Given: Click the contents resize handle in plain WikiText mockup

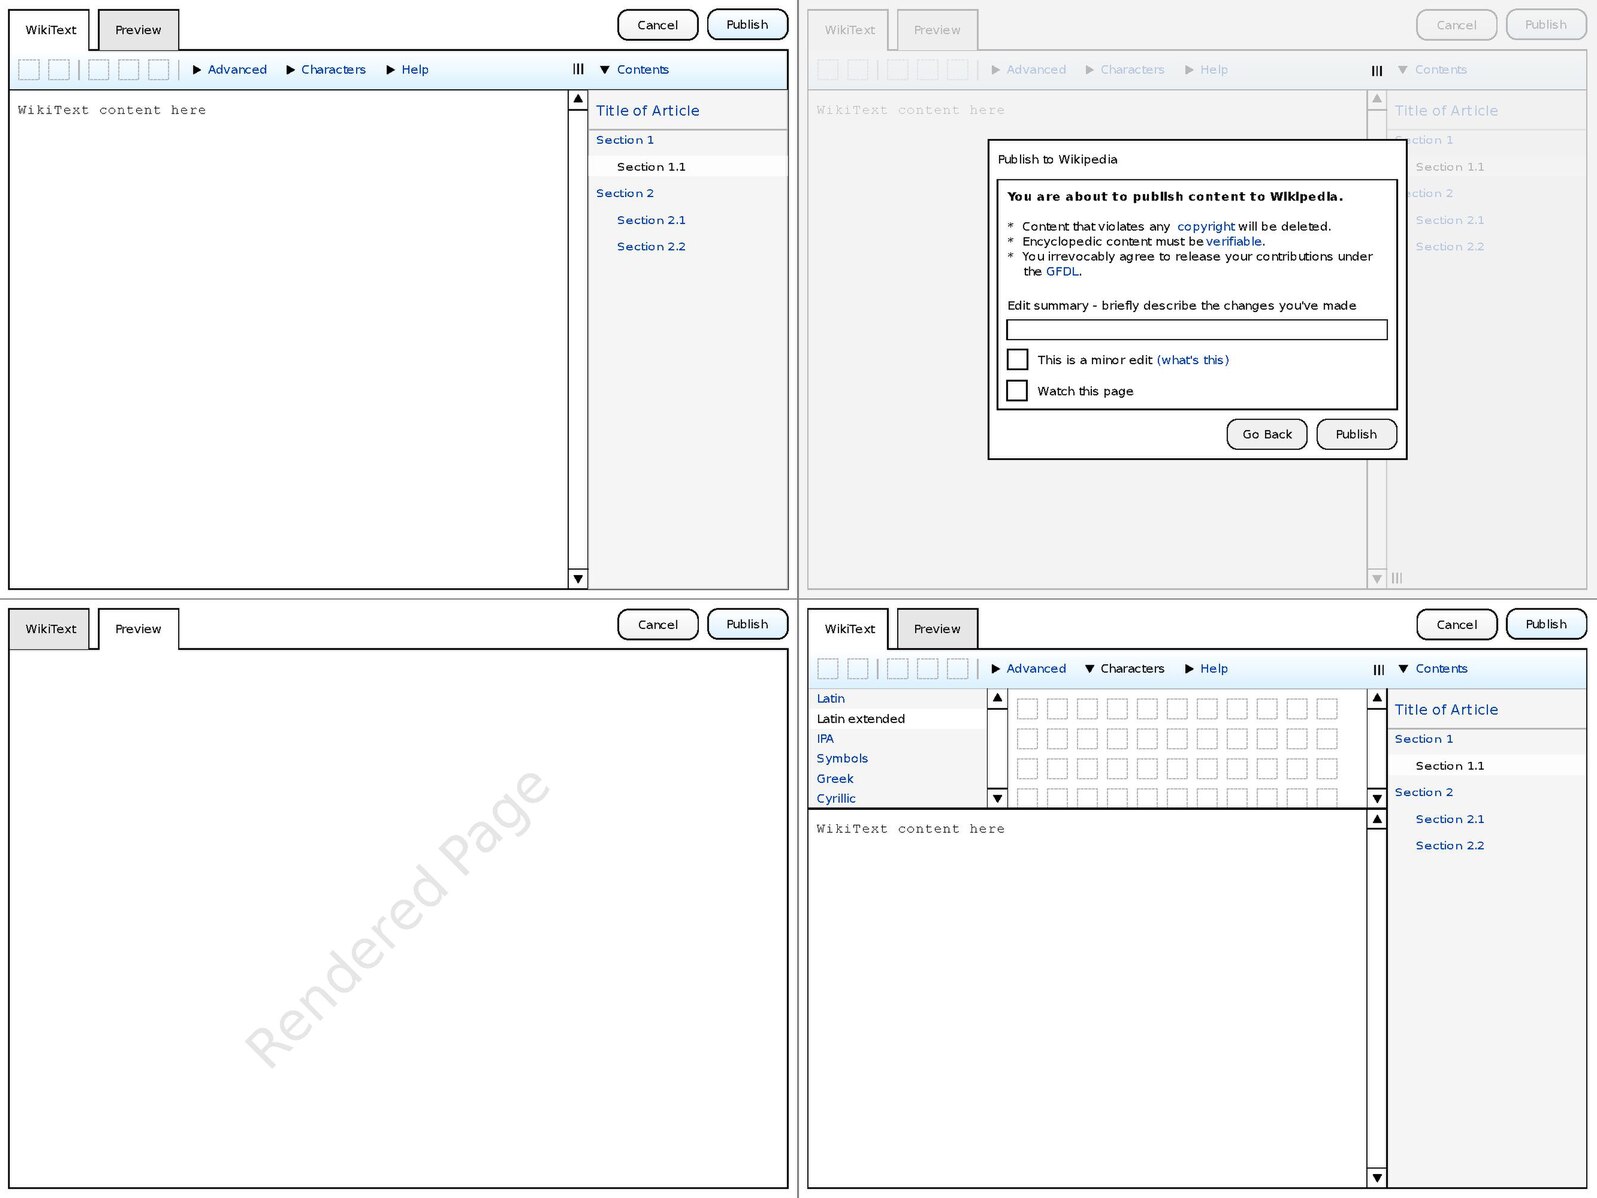Looking at the screenshot, I should coord(578,69).
